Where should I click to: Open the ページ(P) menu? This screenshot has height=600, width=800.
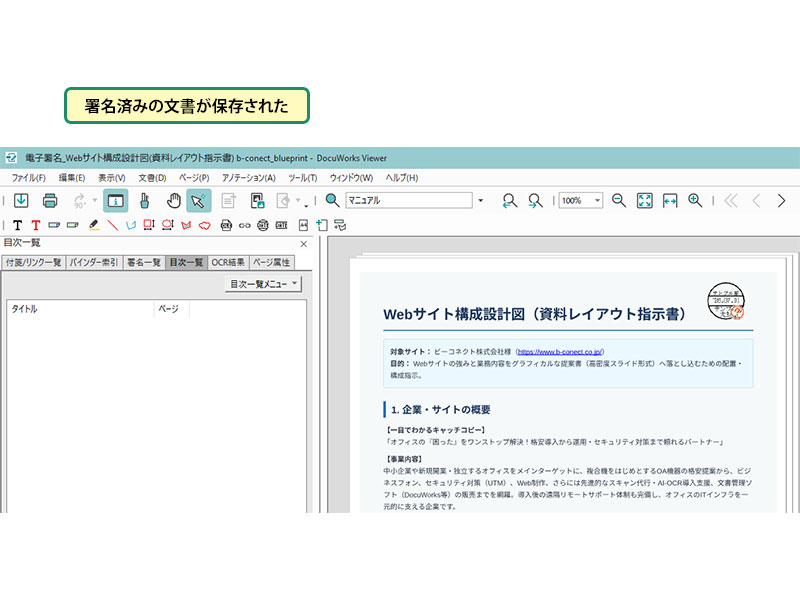pyautogui.click(x=194, y=178)
